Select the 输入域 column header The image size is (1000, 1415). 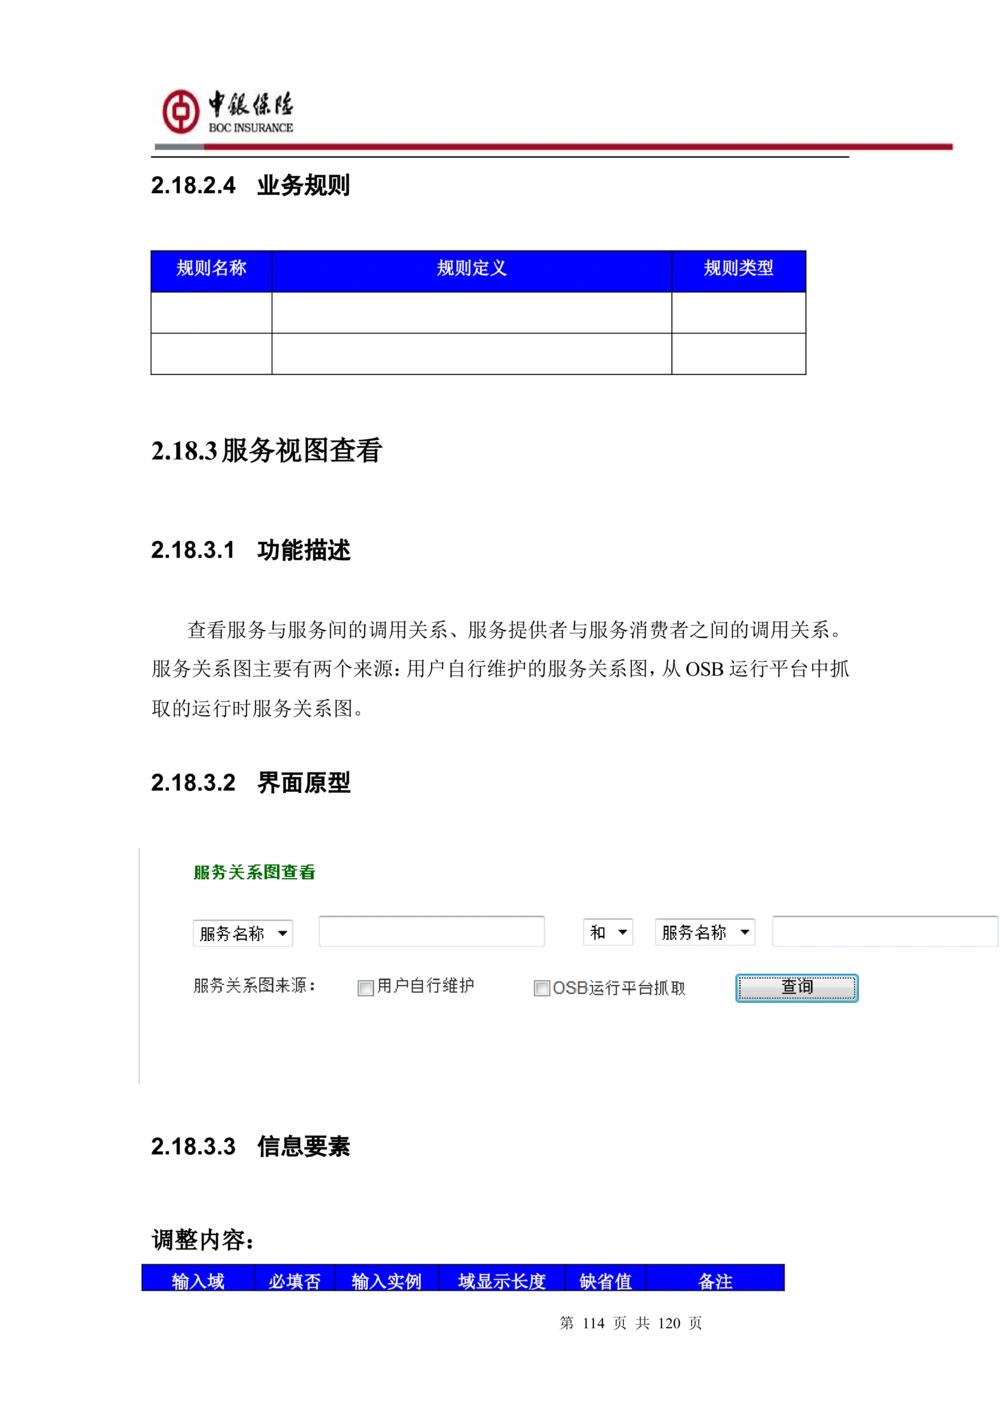point(199,1279)
